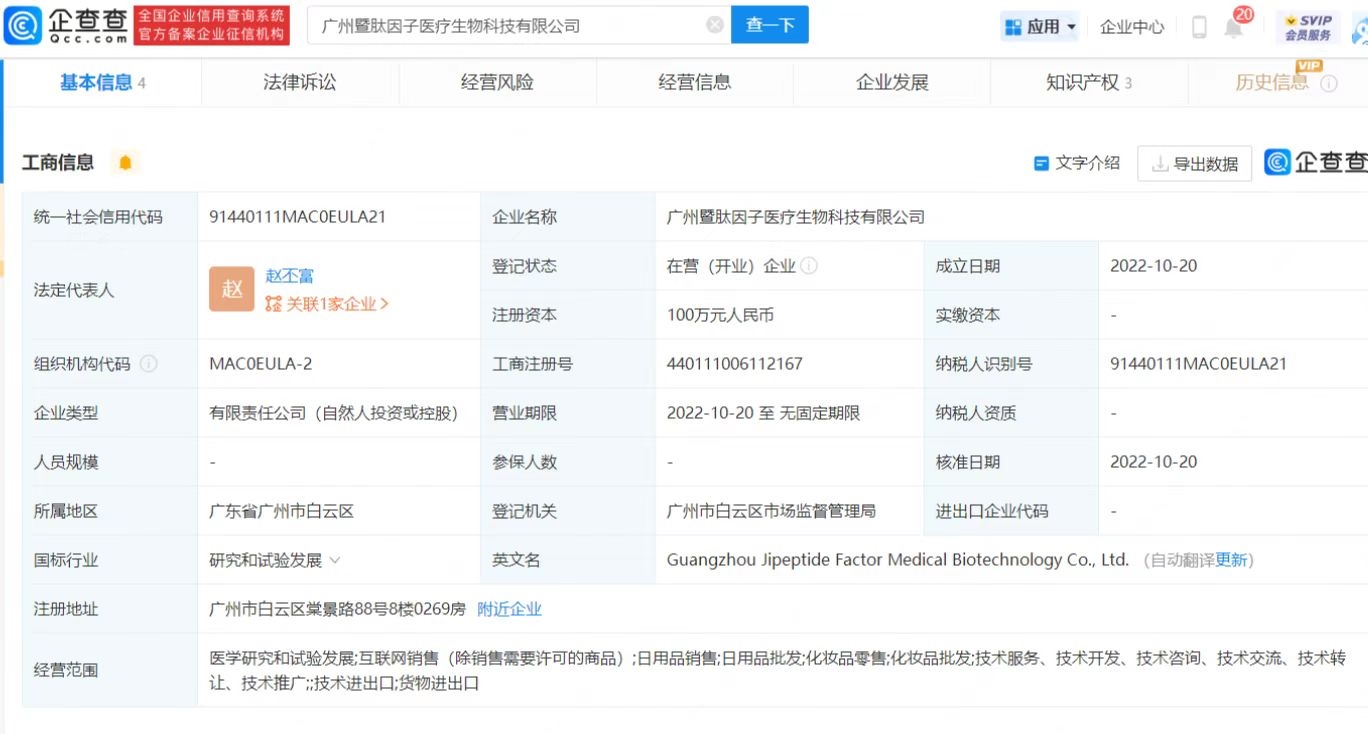Image resolution: width=1368 pixels, height=734 pixels.
Task: Go to the 经营风险 tab
Action: pos(497,83)
